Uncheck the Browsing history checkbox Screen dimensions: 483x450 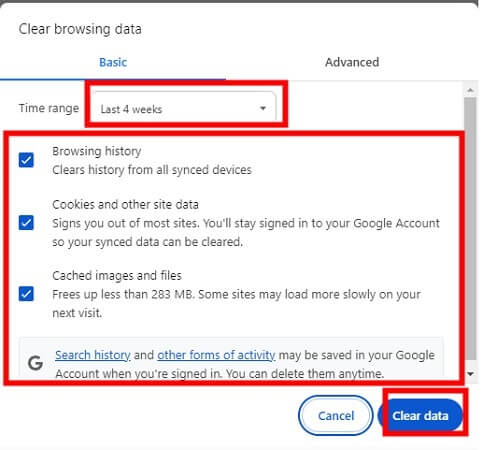(26, 160)
